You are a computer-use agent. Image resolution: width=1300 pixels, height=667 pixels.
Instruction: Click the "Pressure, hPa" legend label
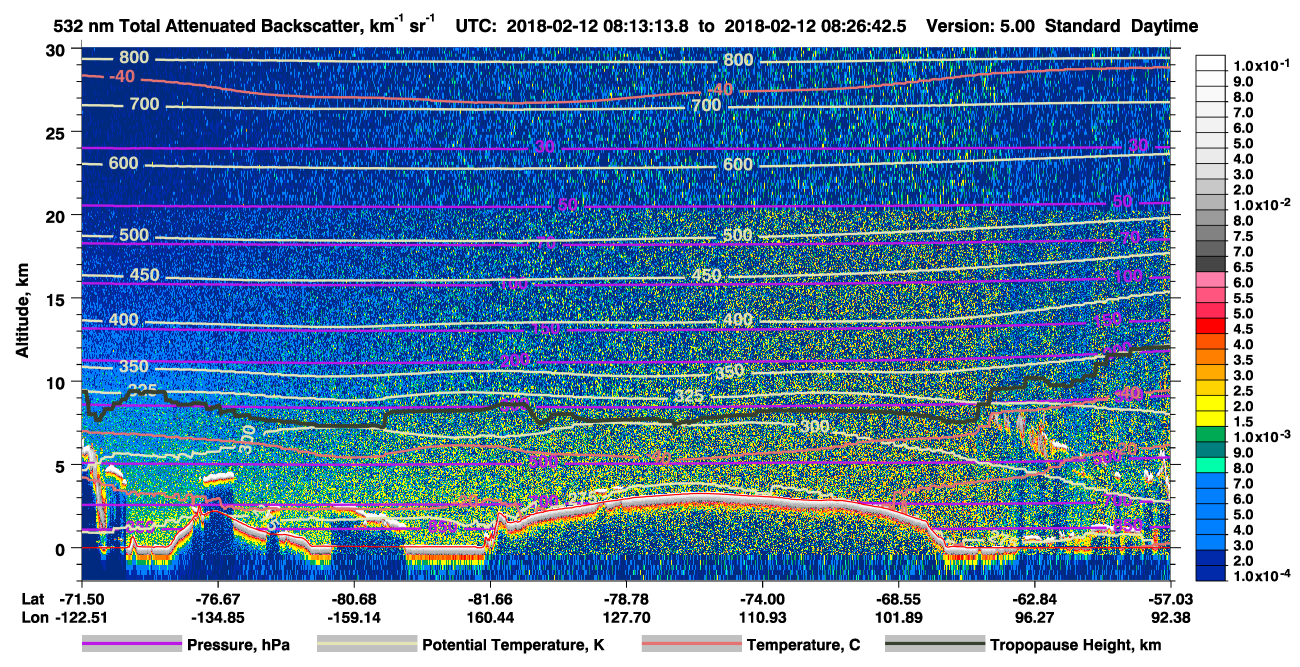click(238, 646)
